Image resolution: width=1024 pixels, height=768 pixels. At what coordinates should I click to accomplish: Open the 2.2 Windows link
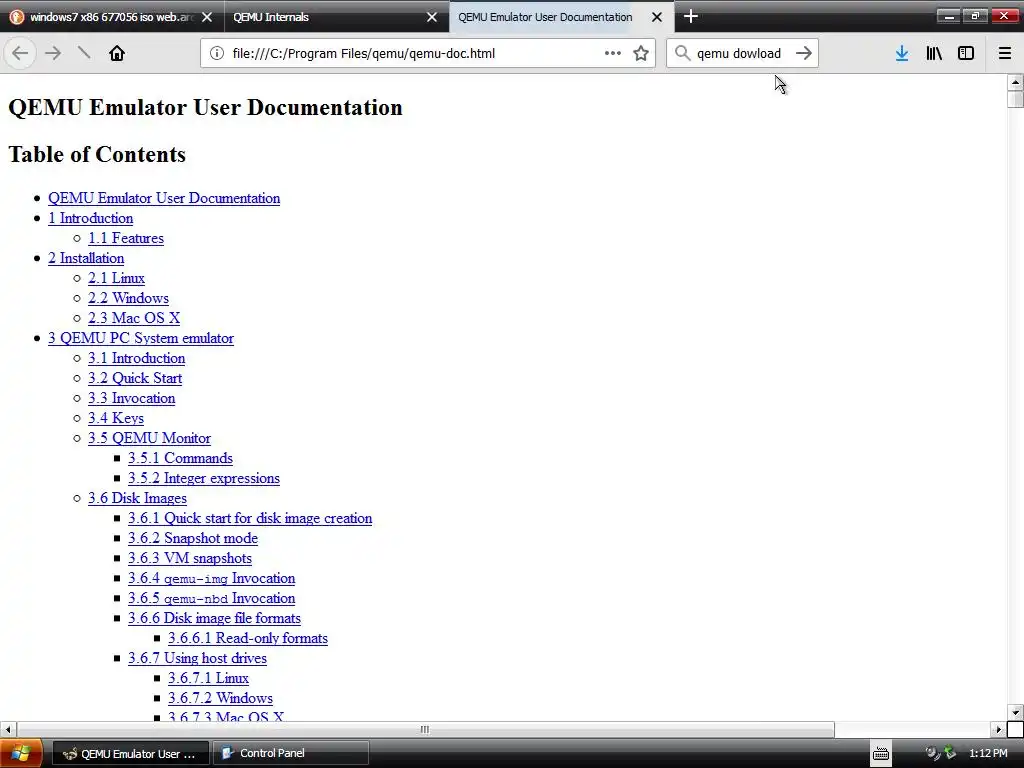click(129, 298)
